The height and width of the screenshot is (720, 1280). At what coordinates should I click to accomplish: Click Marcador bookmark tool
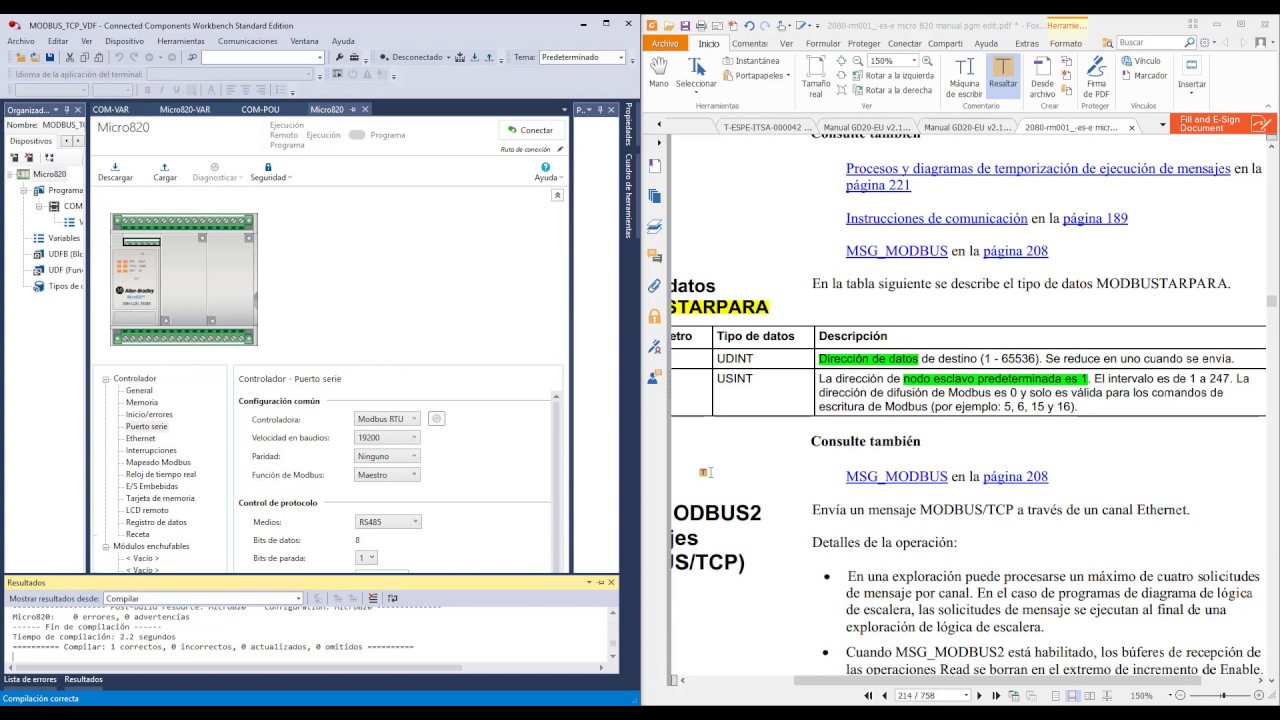coord(1144,75)
